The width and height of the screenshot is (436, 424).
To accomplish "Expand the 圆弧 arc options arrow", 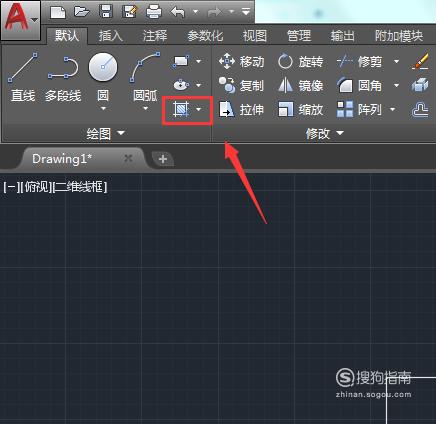I will point(145,108).
